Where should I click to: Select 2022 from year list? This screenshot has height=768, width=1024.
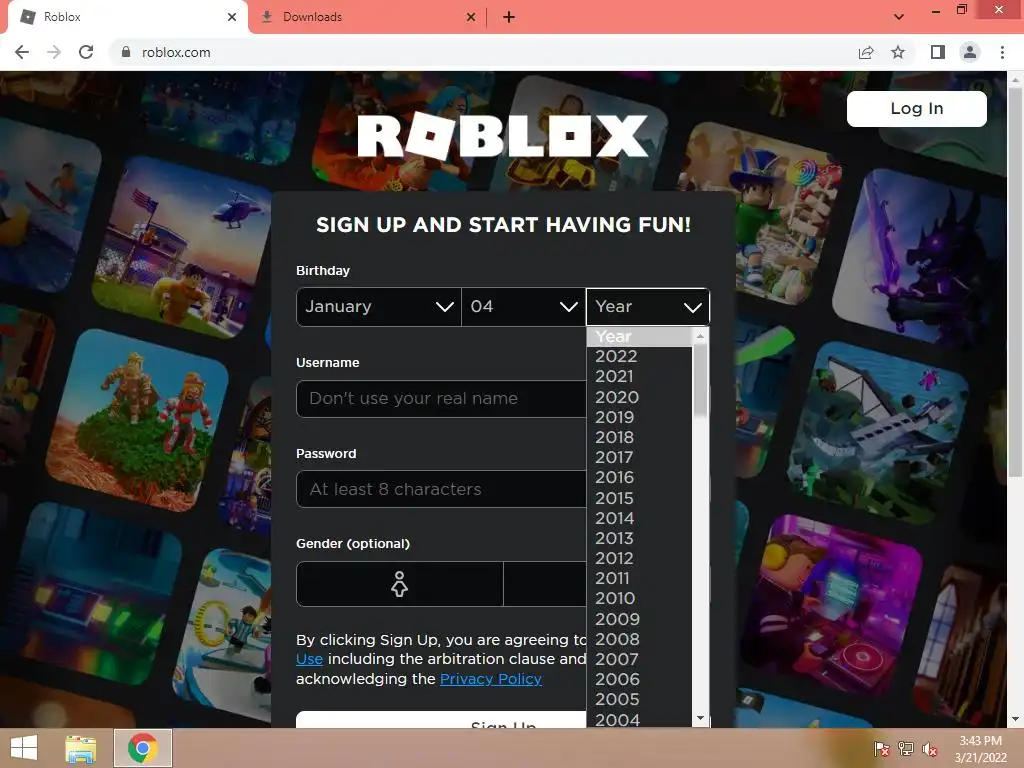639,356
